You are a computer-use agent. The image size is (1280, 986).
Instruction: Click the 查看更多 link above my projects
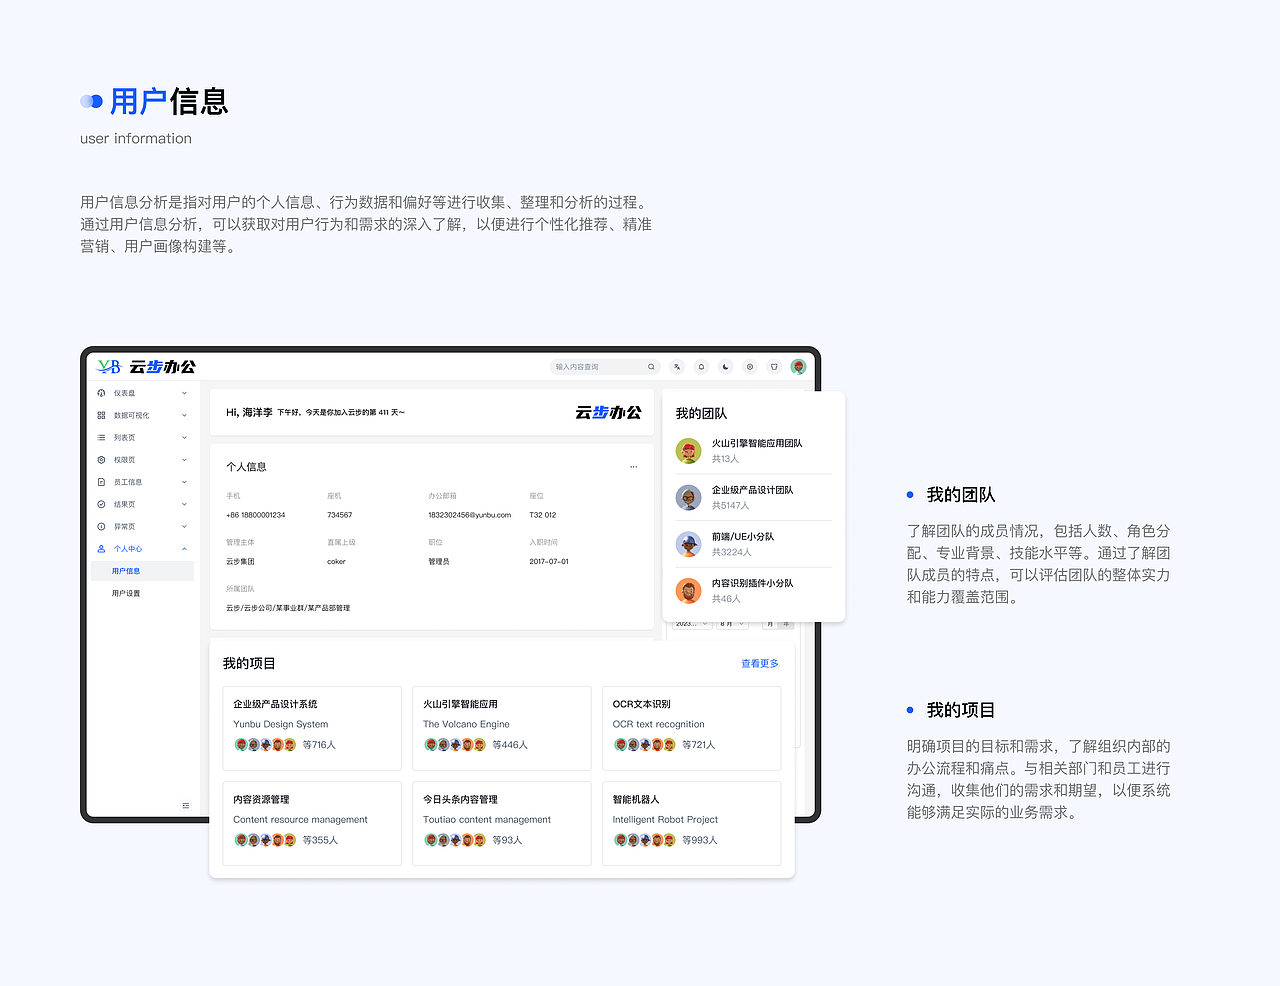click(x=758, y=662)
